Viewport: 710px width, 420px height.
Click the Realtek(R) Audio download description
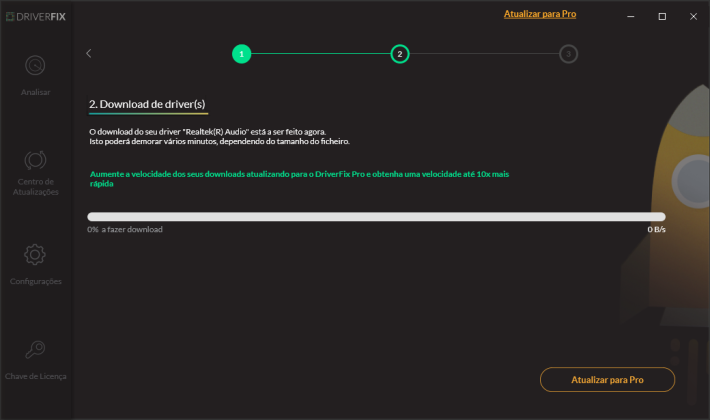tap(219, 137)
